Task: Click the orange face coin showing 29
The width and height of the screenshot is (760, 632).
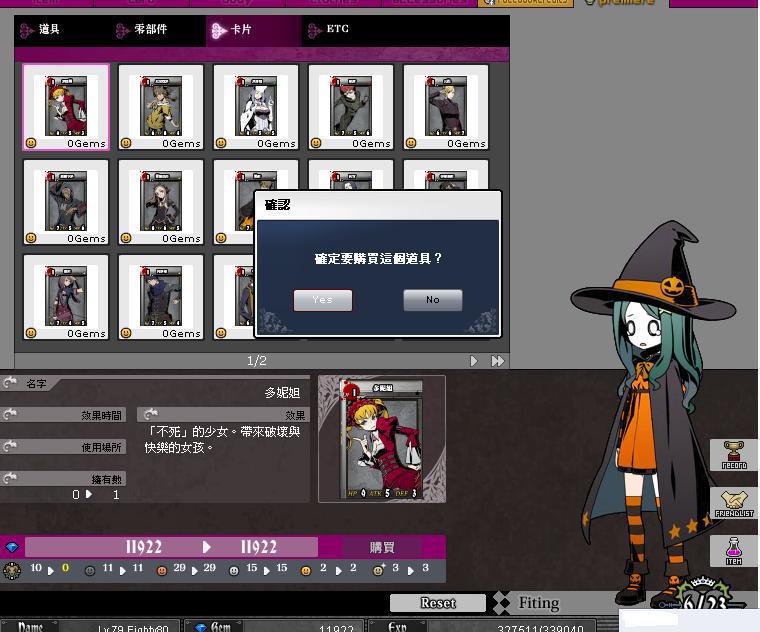Action: tap(162, 571)
